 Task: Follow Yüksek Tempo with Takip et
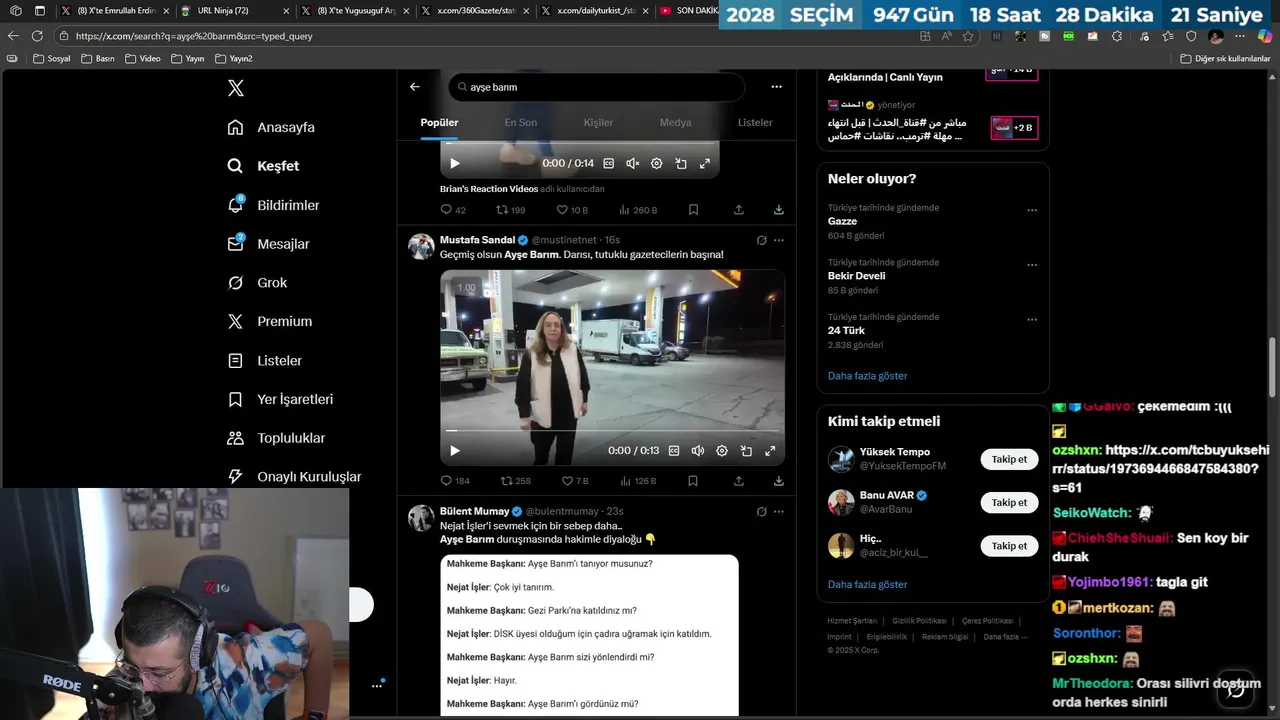click(x=1009, y=459)
